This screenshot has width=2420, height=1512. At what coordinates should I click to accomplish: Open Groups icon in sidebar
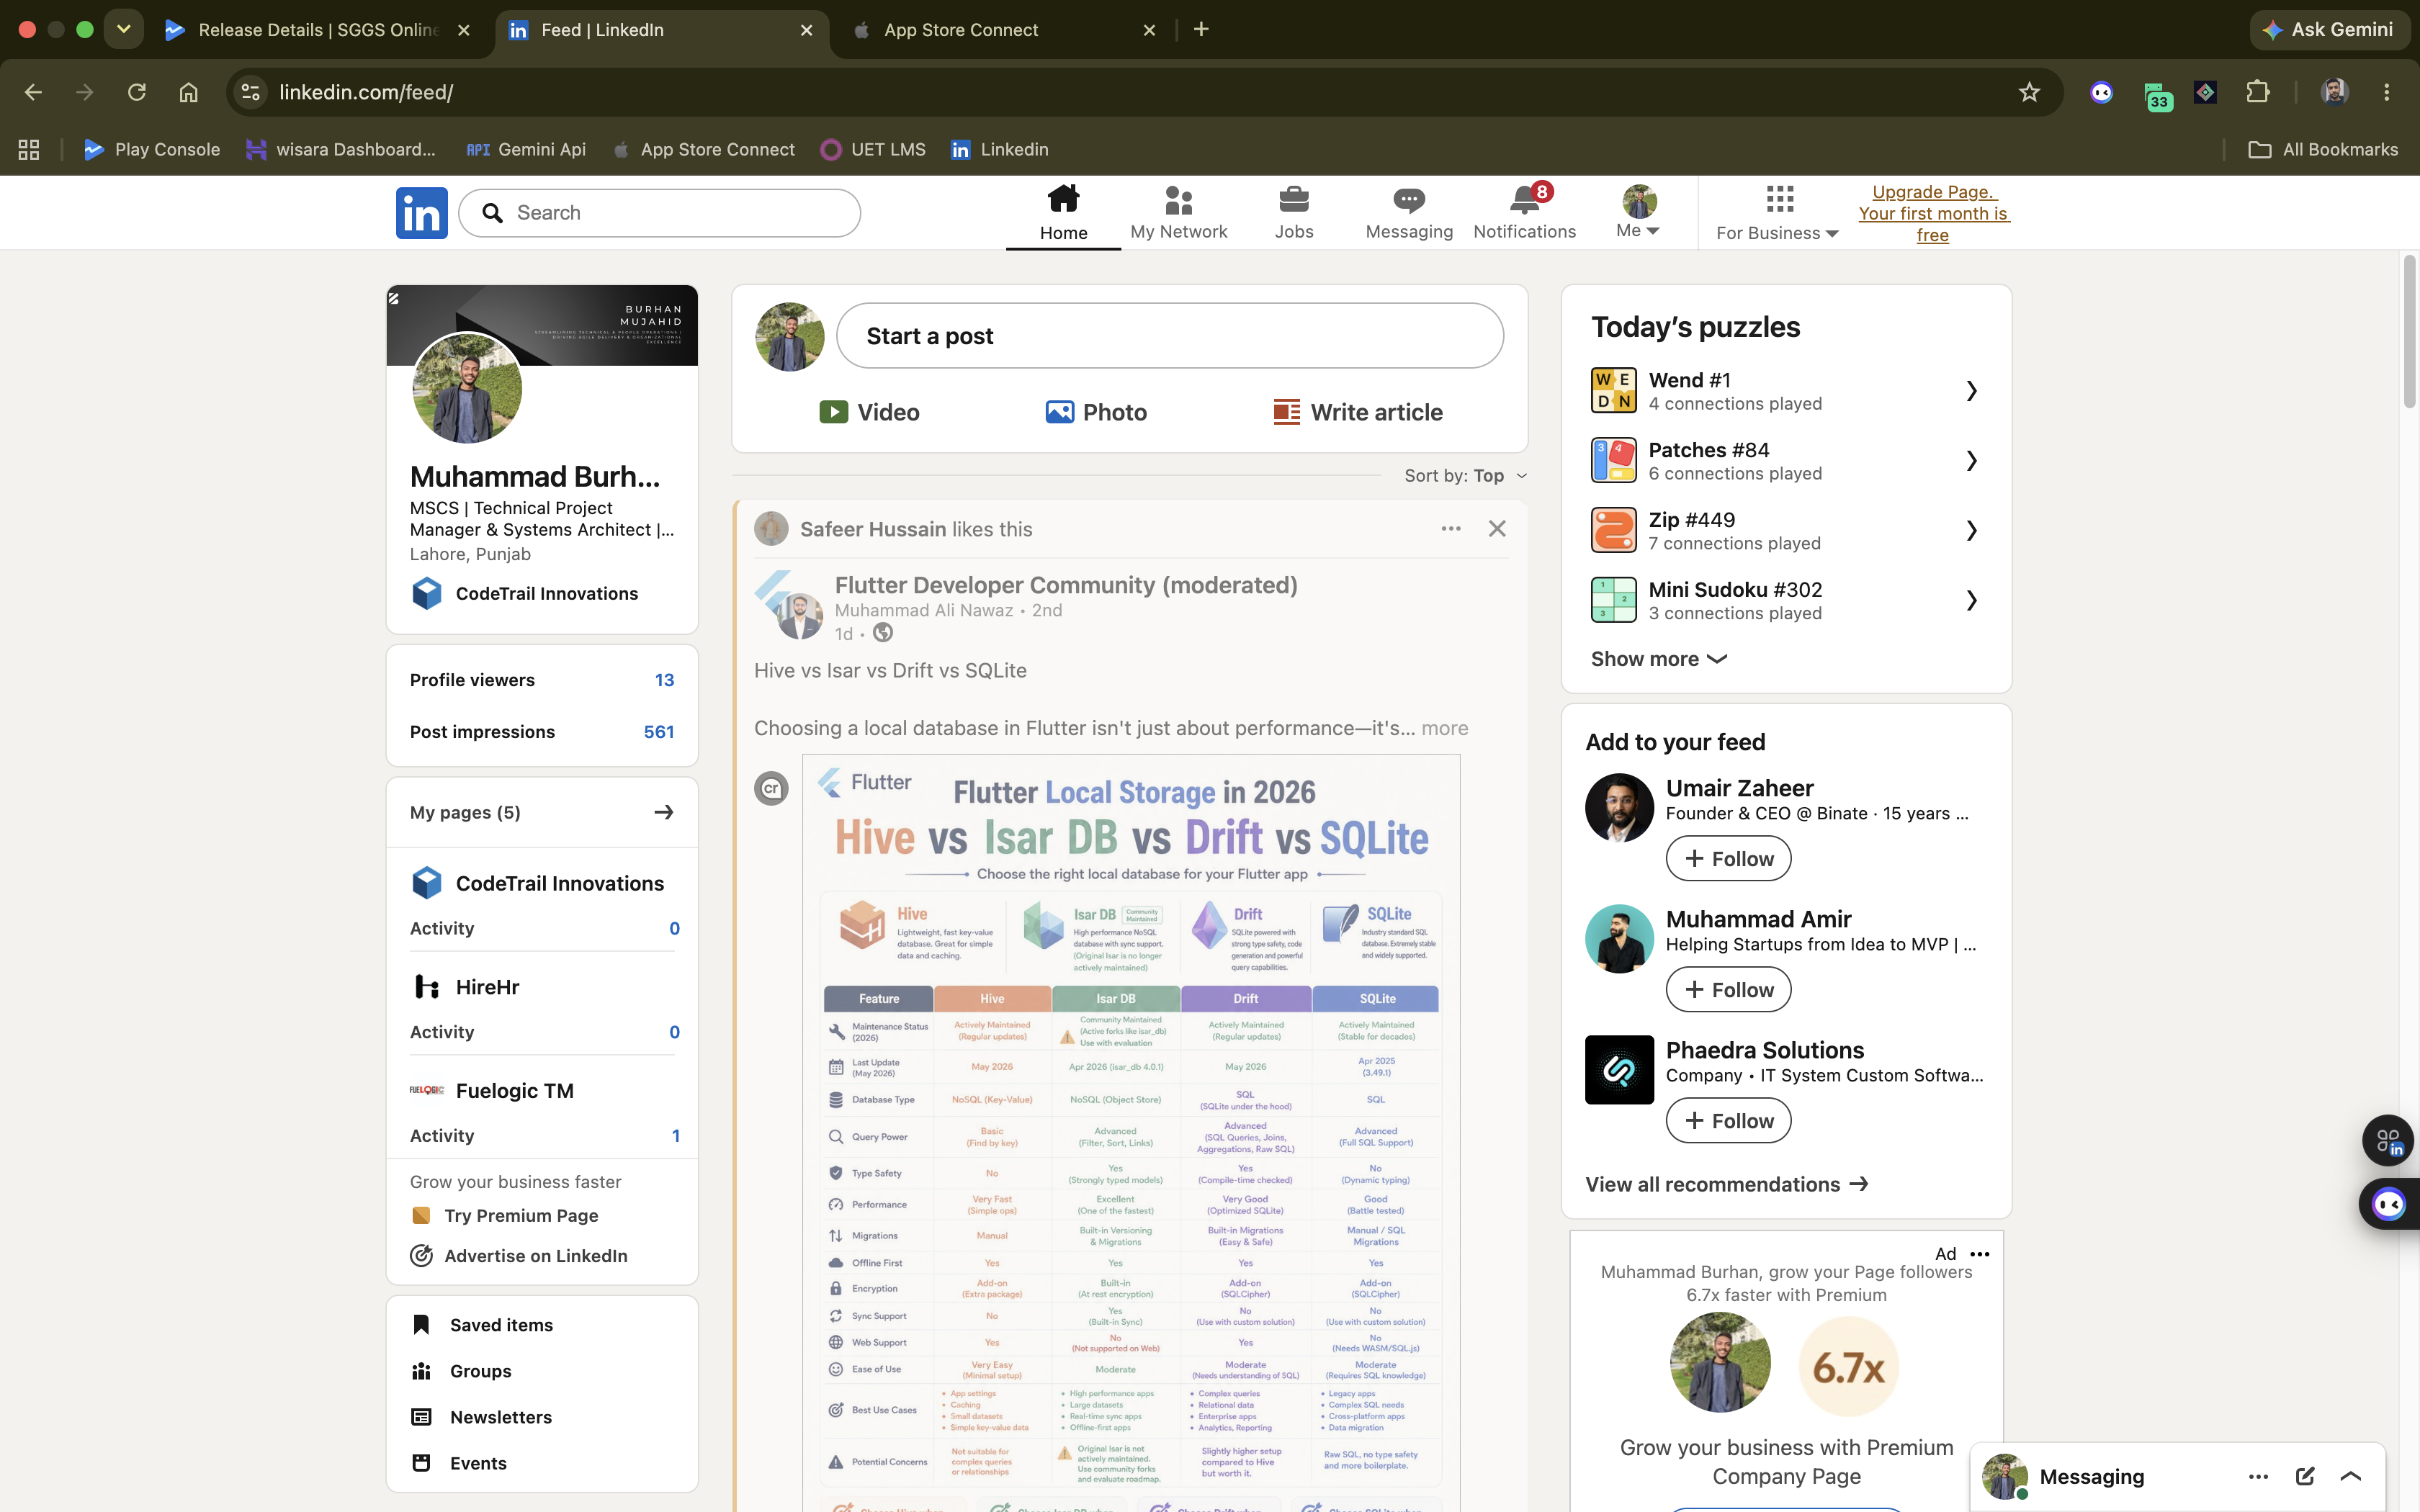click(x=421, y=1371)
